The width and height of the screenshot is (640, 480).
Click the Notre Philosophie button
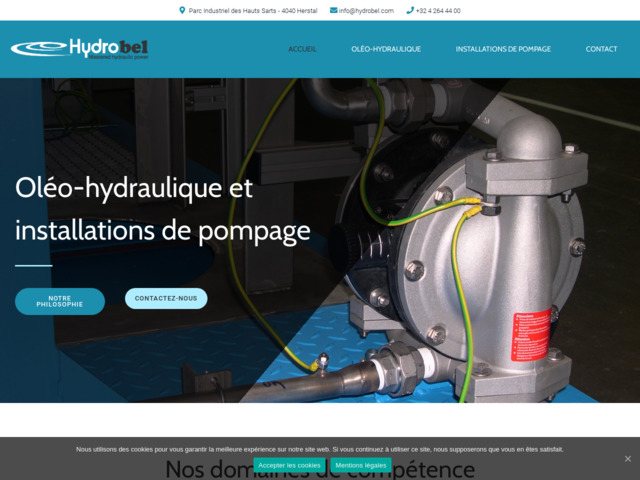pyautogui.click(x=60, y=301)
